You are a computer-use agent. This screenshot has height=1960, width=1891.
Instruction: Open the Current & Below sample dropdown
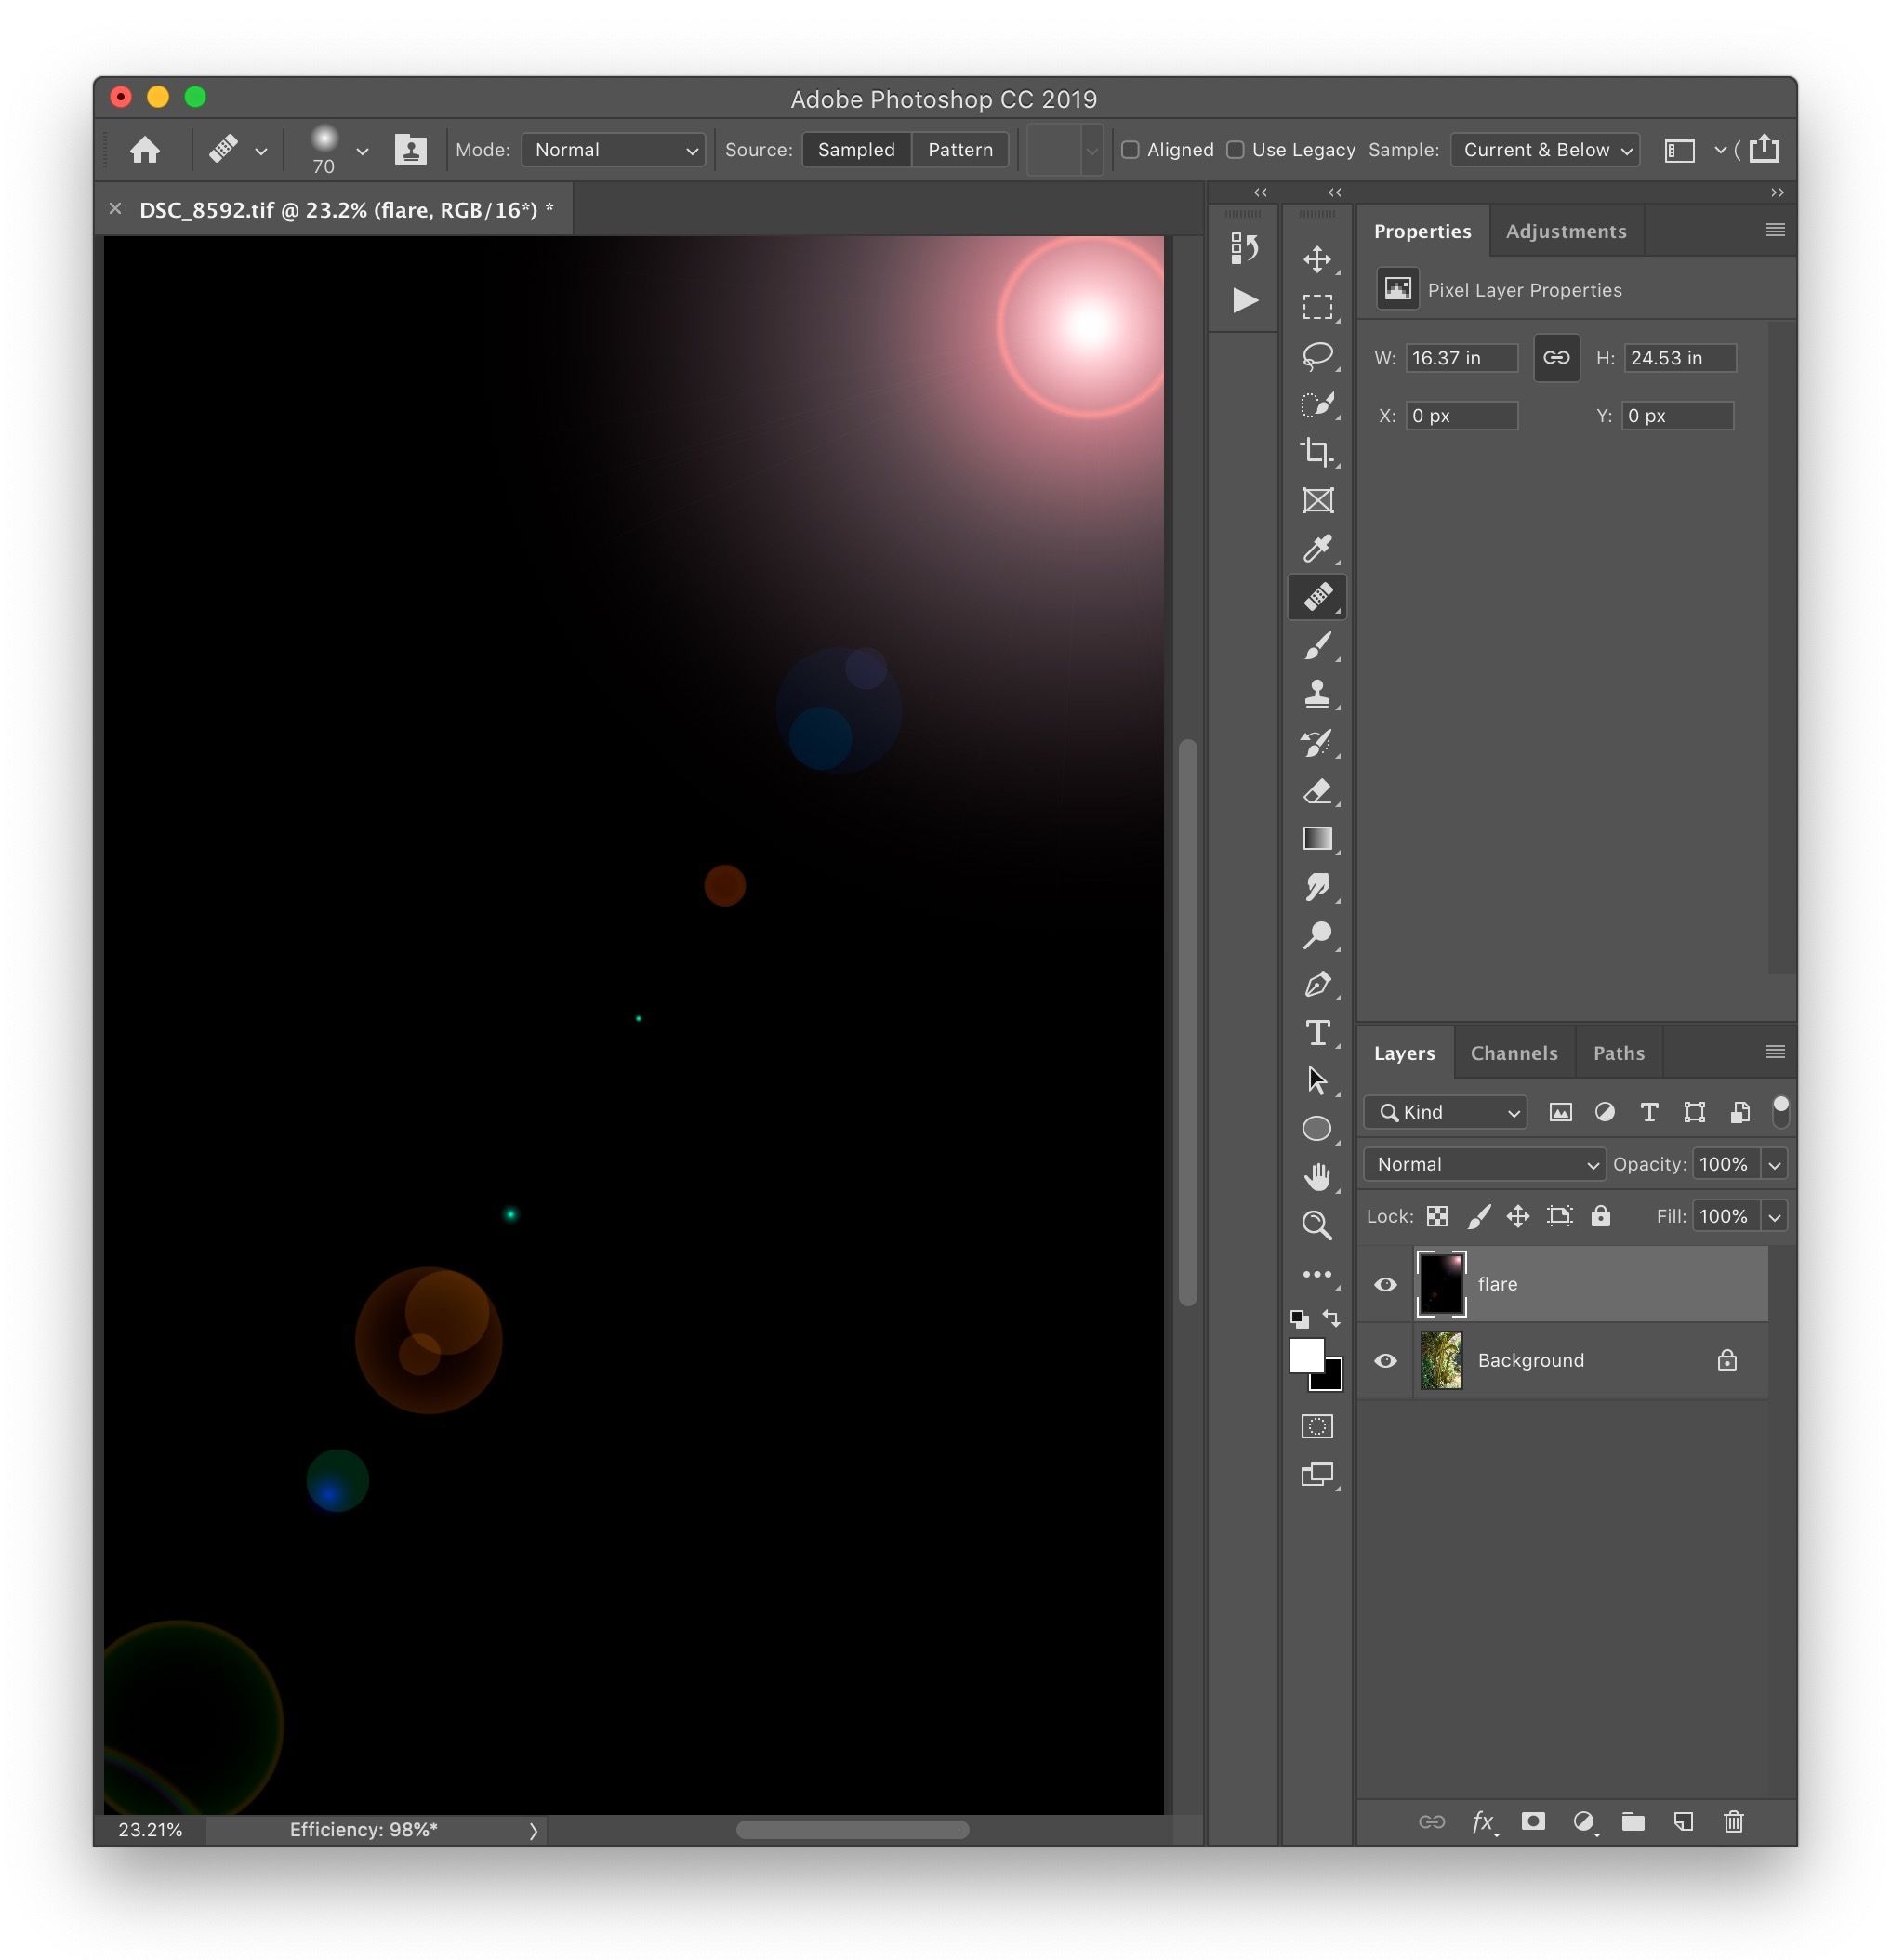[x=1544, y=150]
